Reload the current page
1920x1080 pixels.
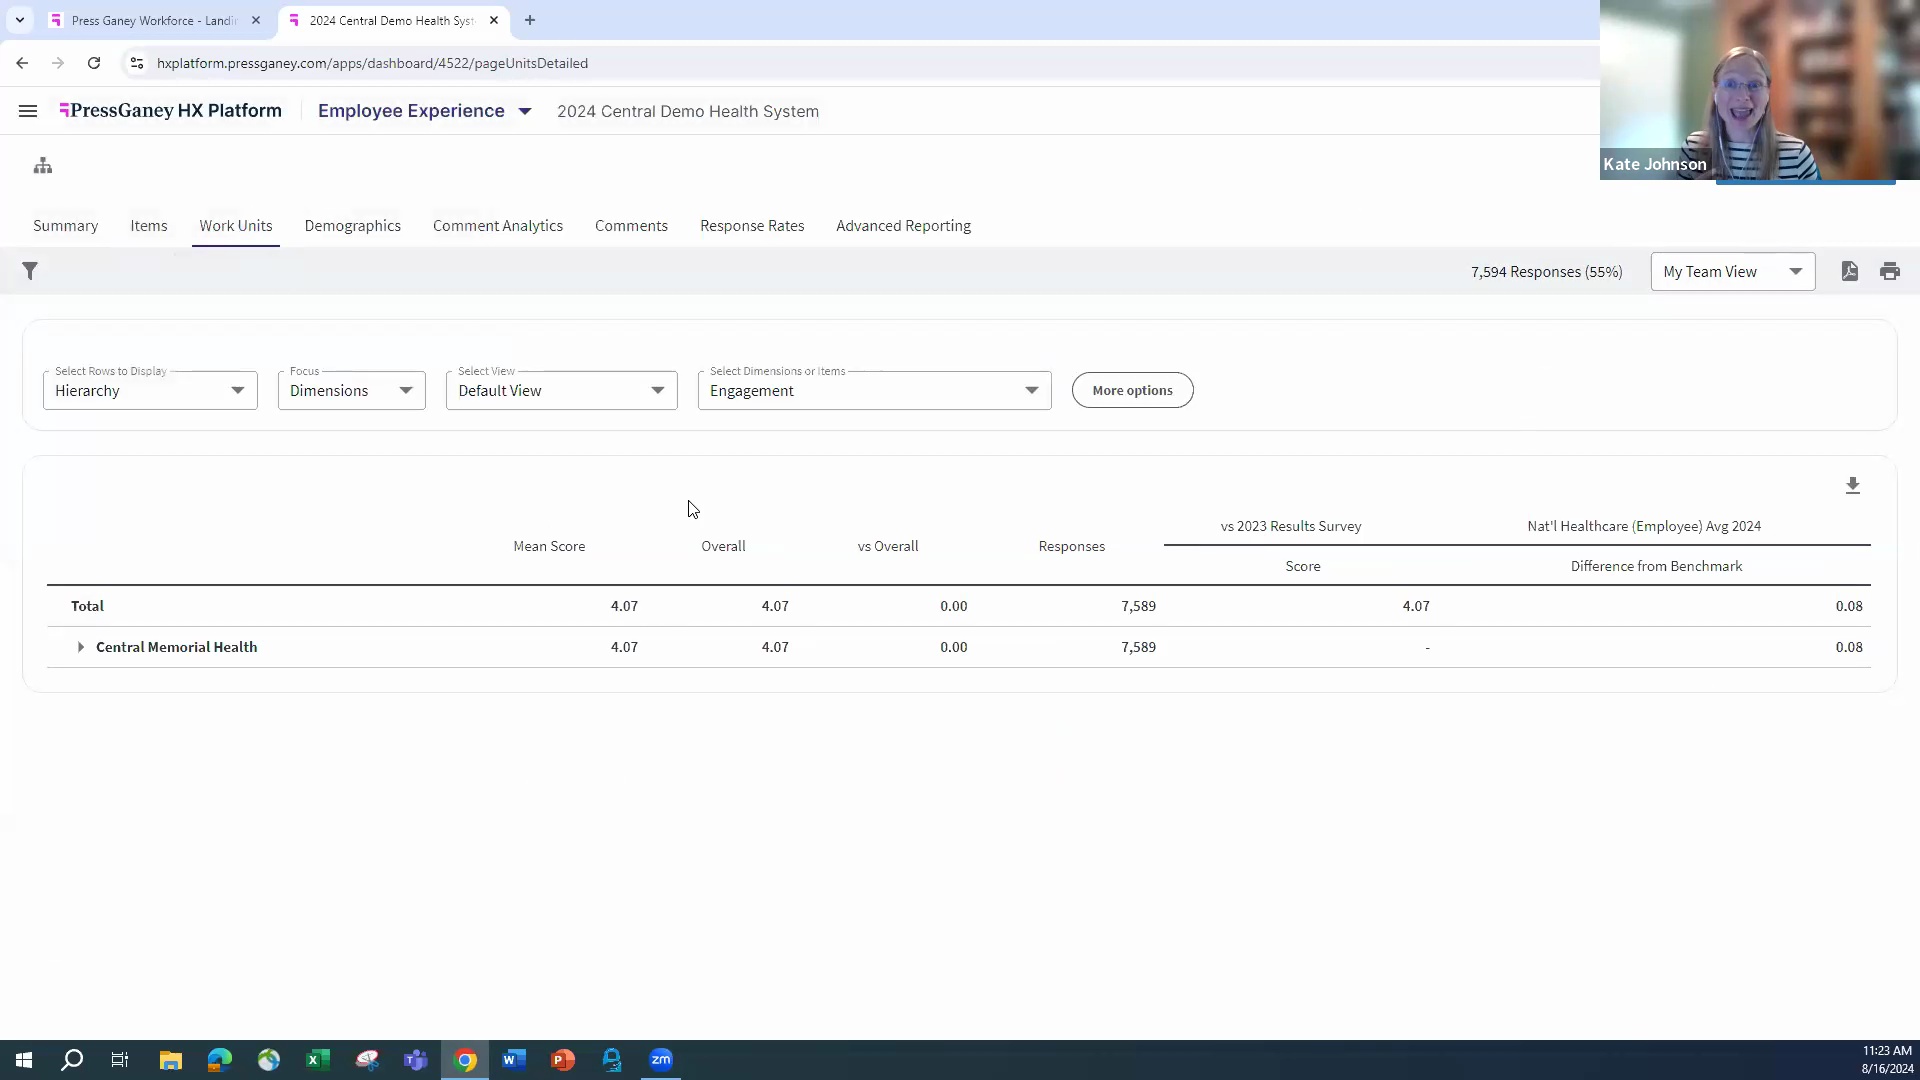(93, 63)
